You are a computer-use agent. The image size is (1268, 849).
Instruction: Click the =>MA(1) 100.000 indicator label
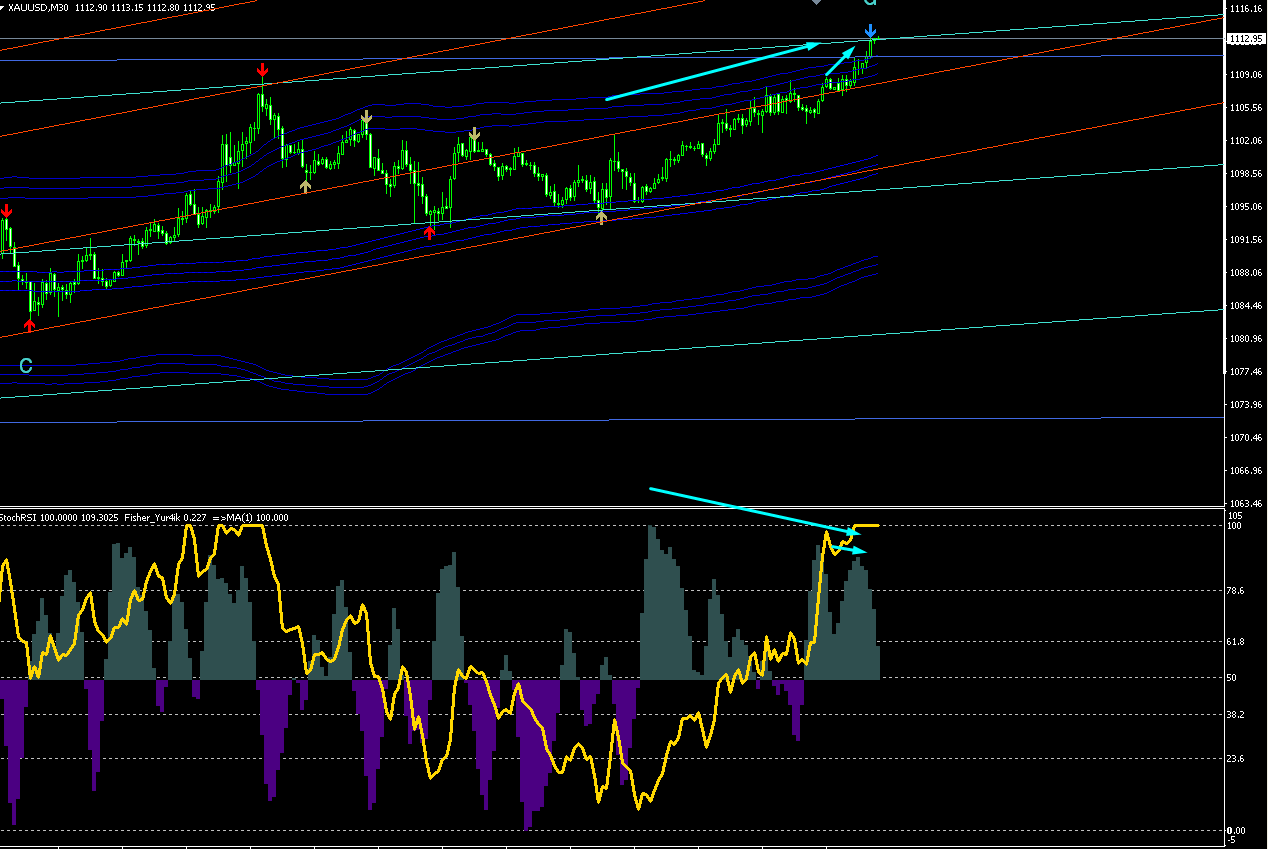click(250, 518)
